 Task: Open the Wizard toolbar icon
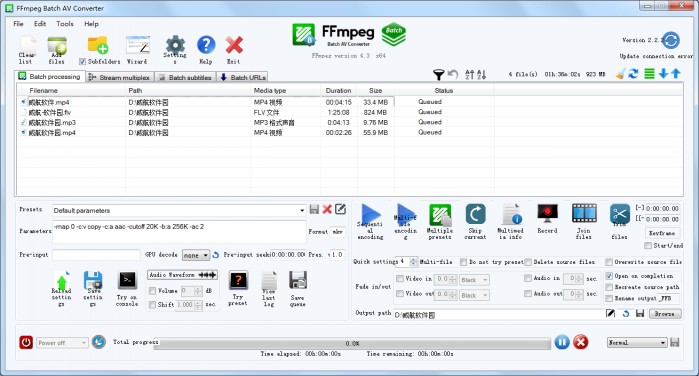(x=138, y=45)
